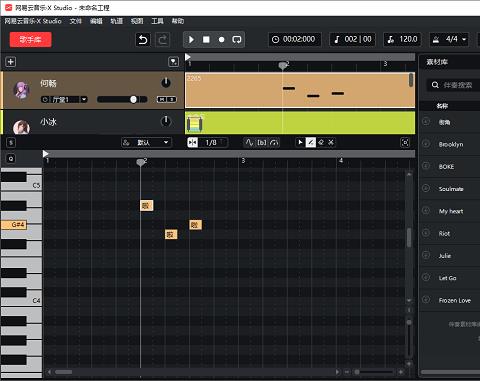Preview the Soulmate accompaniment play icon
Viewport: 480px width, 381px height.
(x=426, y=188)
